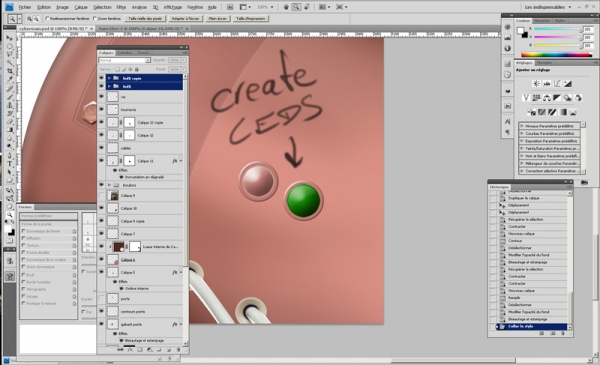Expand the 'boutons' layer group
The height and width of the screenshot is (365, 600).
pos(109,185)
